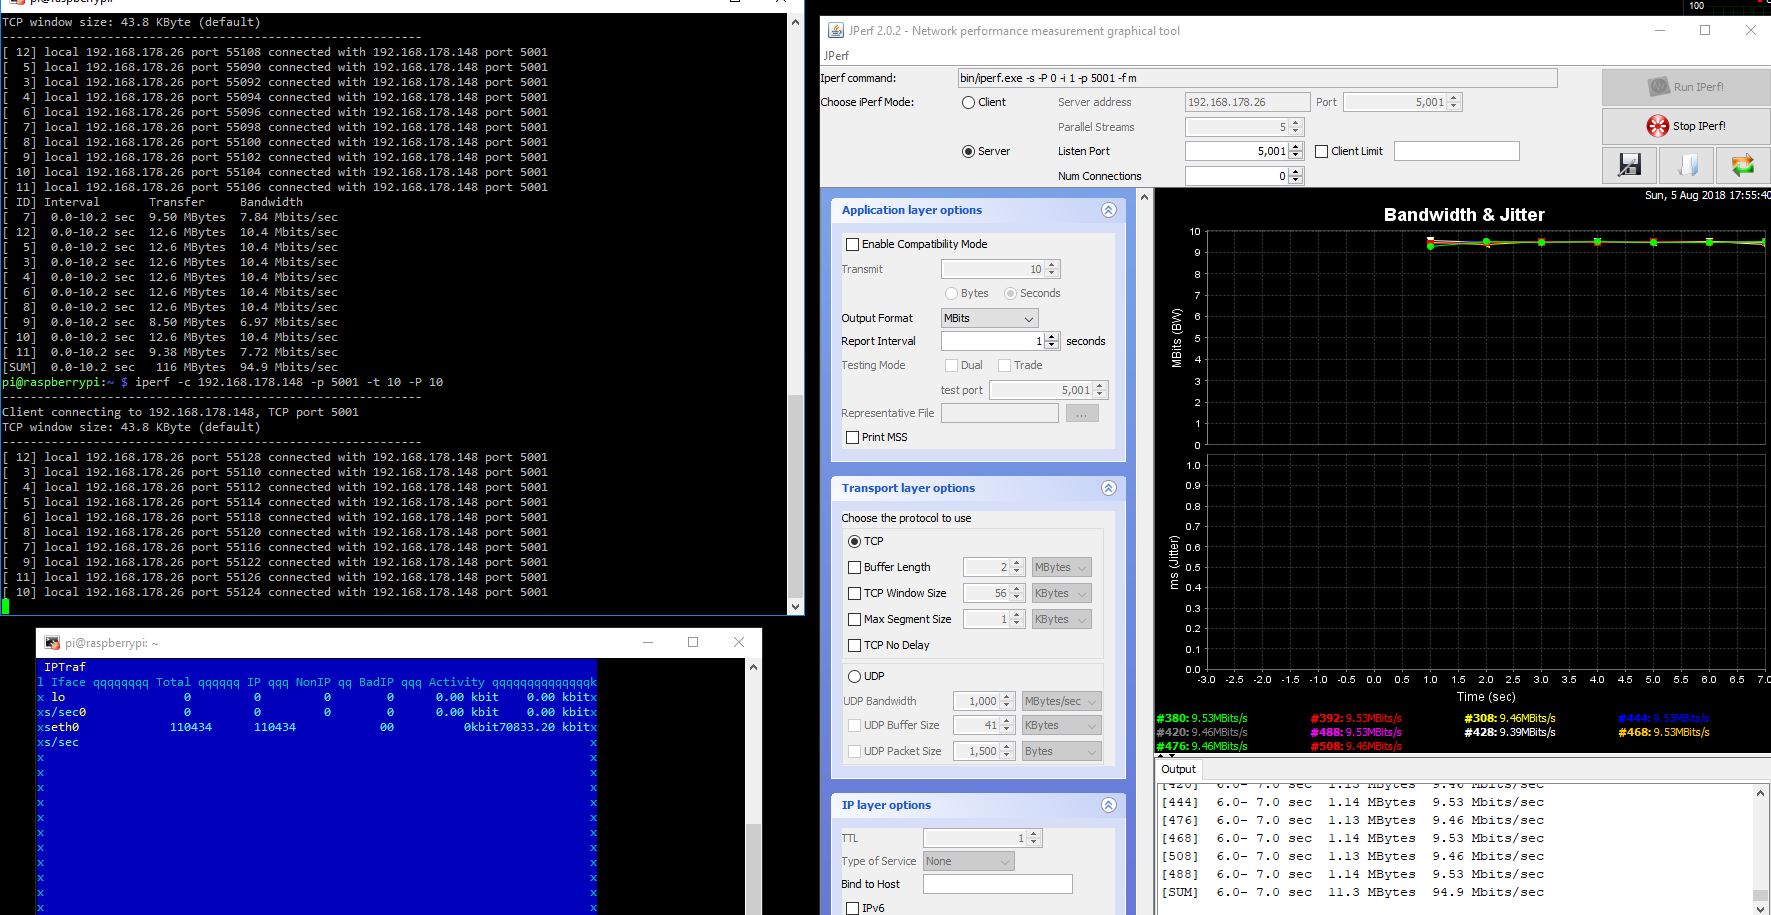Click the eth0 row in IPTraf
Screen dimensions: 1771x915
point(317,727)
